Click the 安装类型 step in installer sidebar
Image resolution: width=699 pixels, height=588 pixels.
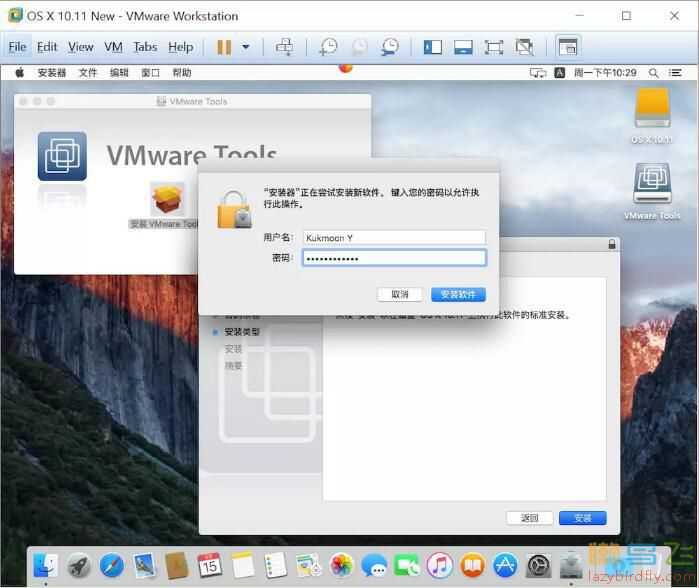coord(242,332)
